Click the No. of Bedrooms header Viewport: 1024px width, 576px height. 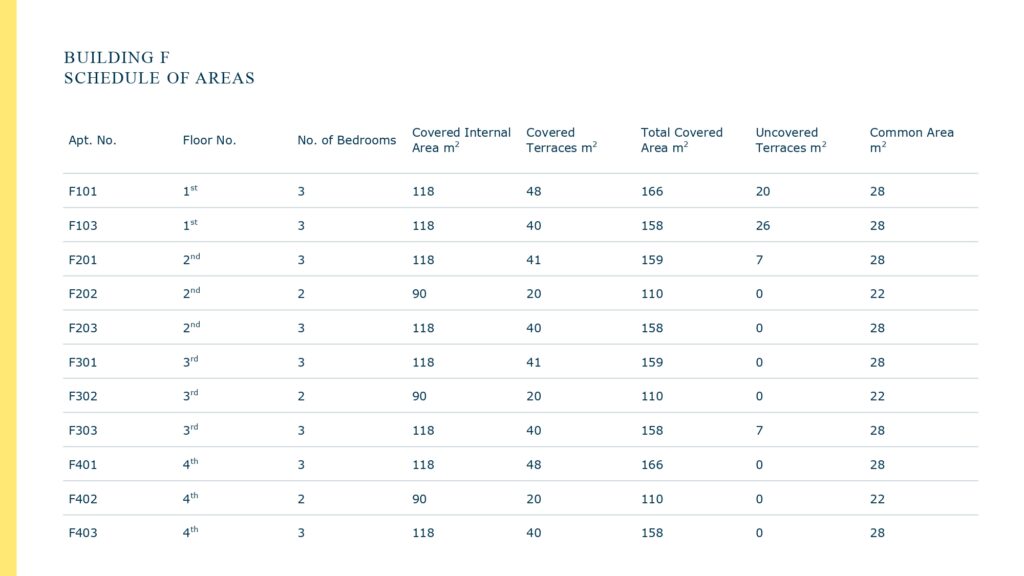(x=347, y=140)
